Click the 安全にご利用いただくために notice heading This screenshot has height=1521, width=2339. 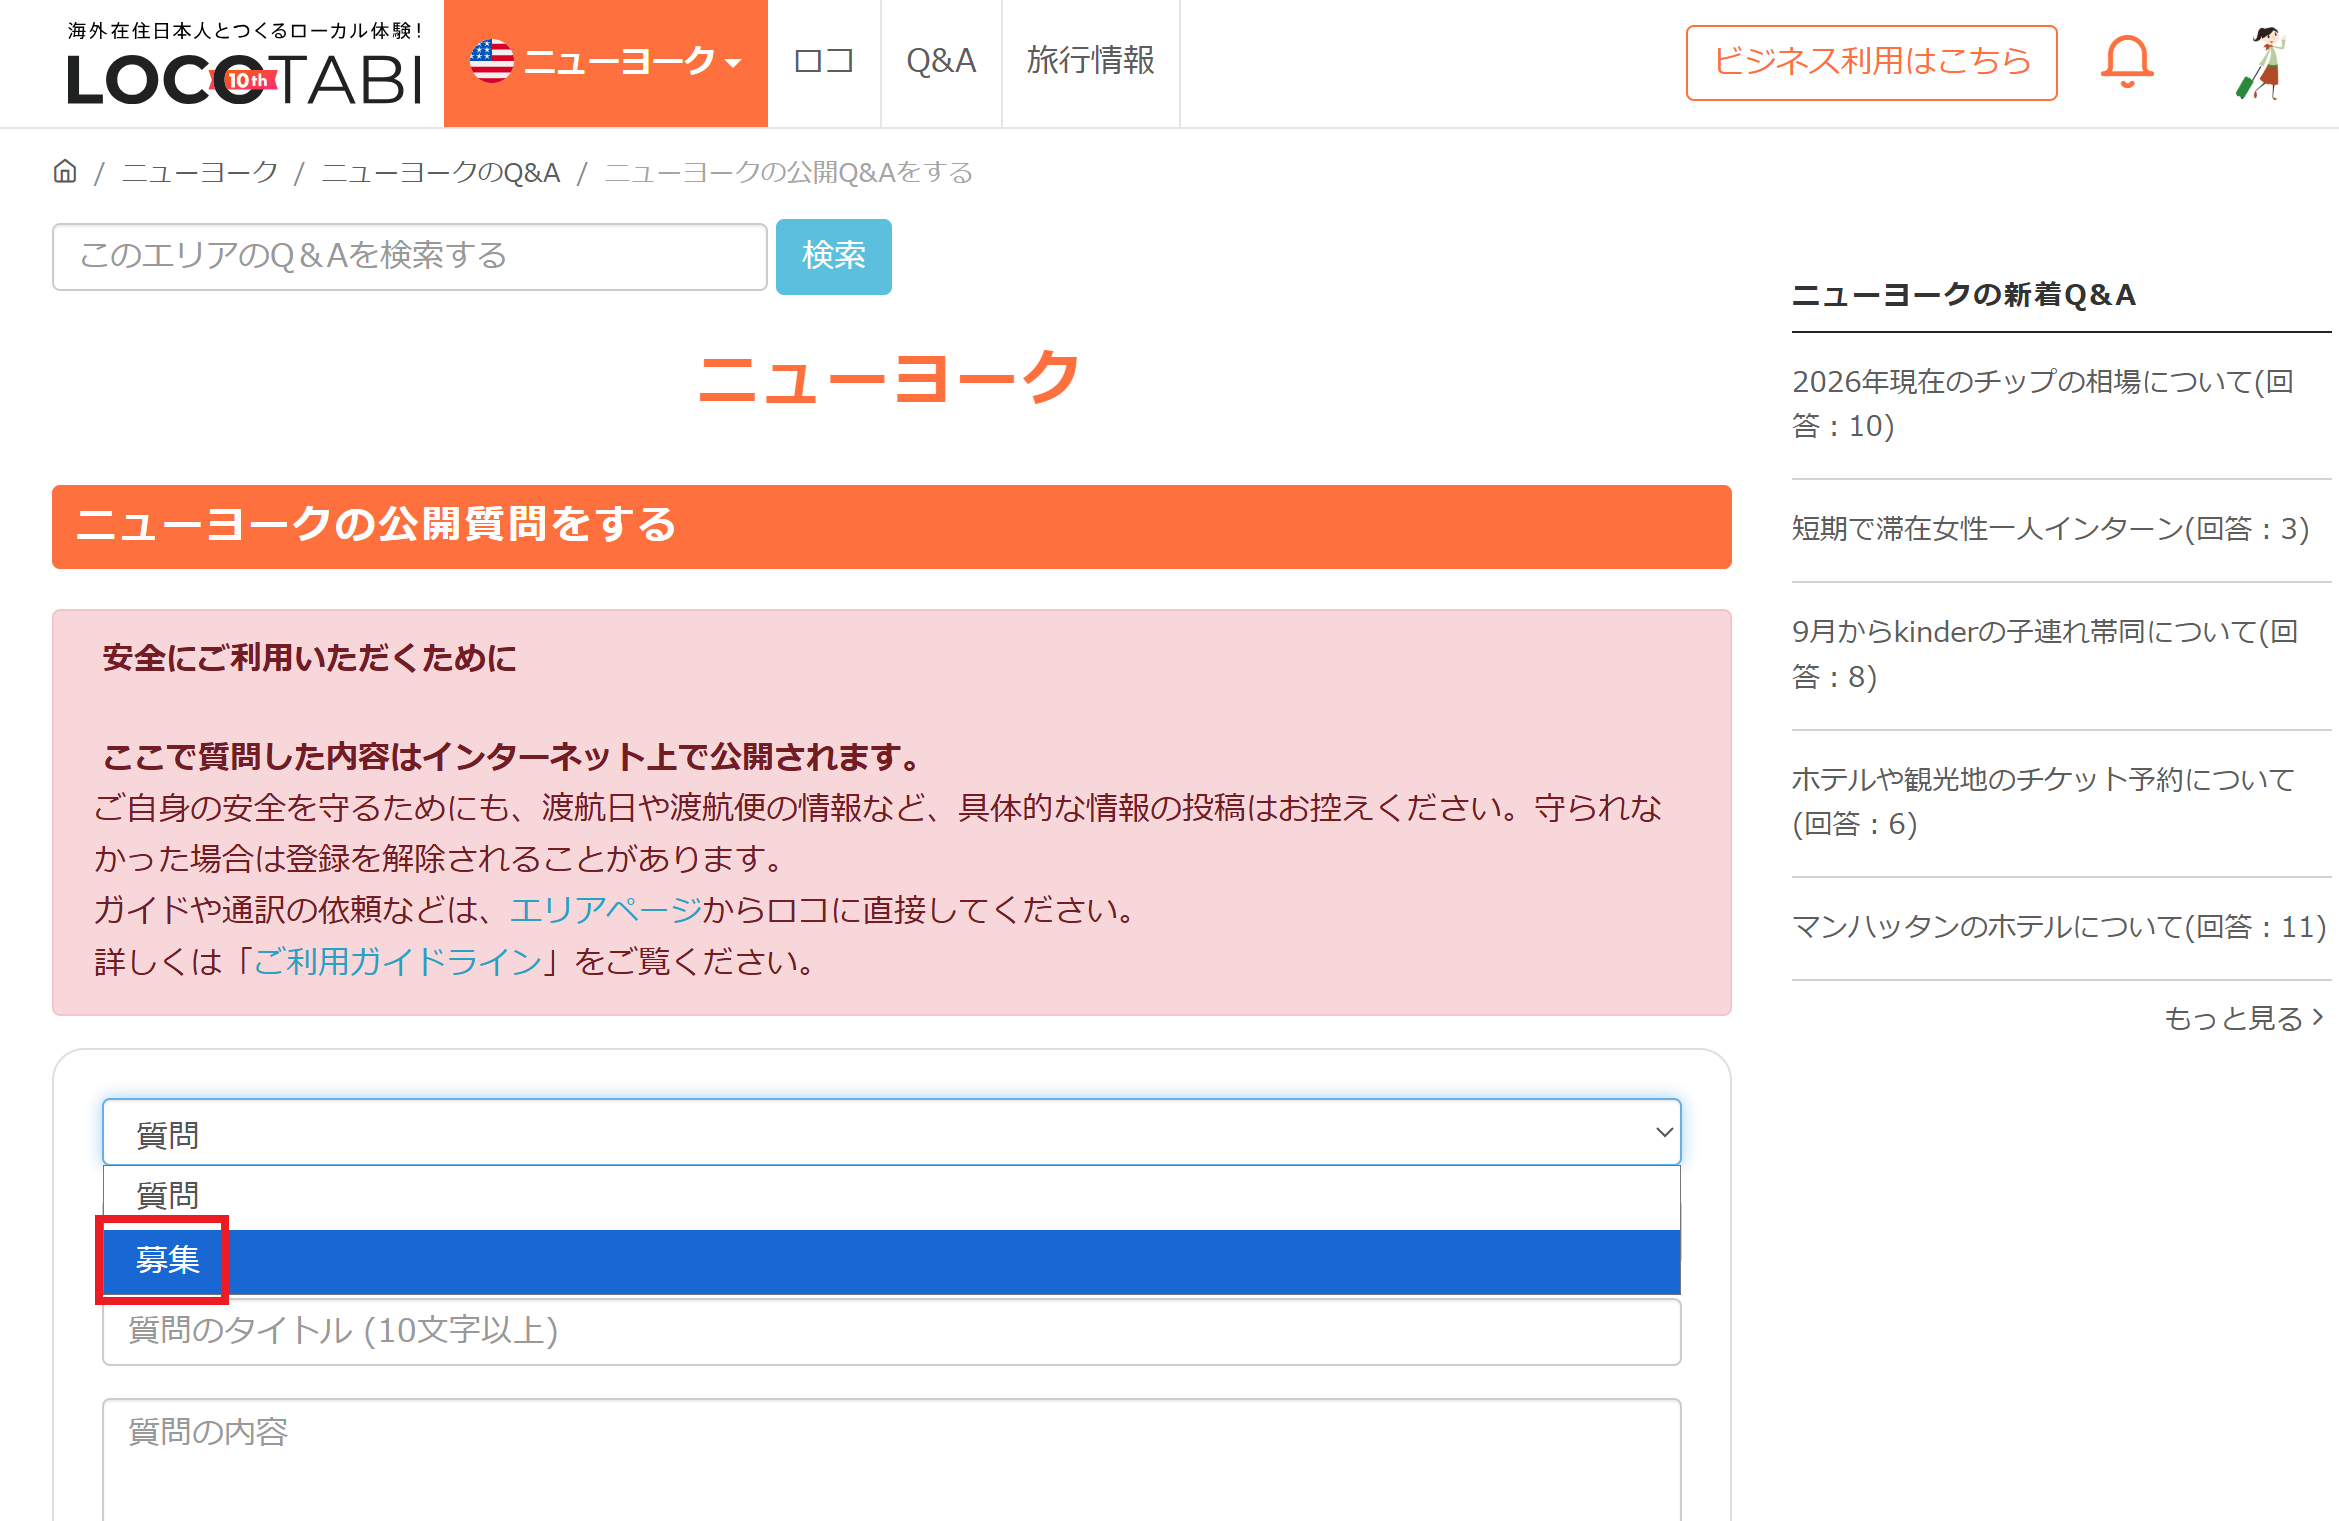coord(310,658)
